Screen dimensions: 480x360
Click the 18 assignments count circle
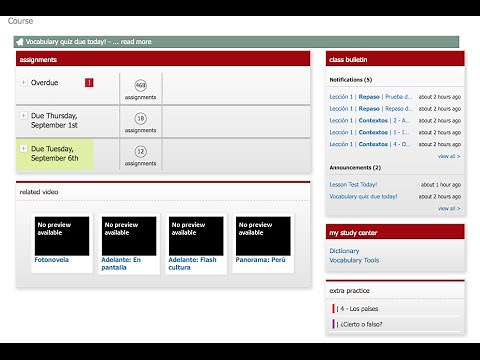pos(141,118)
